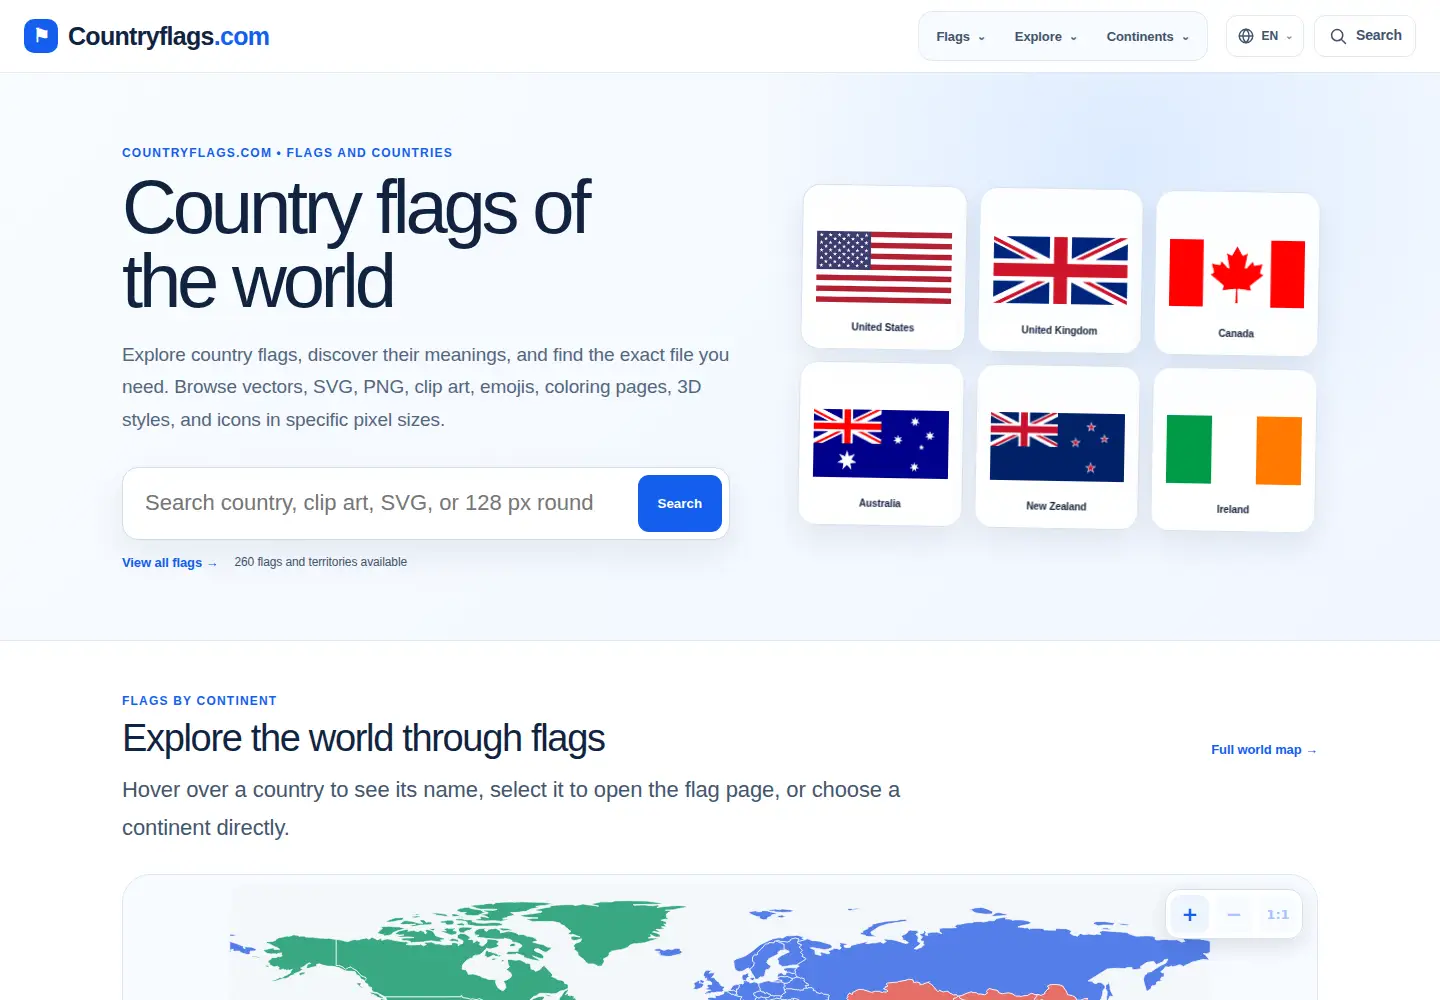Image resolution: width=1440 pixels, height=1000 pixels.
Task: Reset map zoom with 1:1 button
Action: pos(1278,914)
